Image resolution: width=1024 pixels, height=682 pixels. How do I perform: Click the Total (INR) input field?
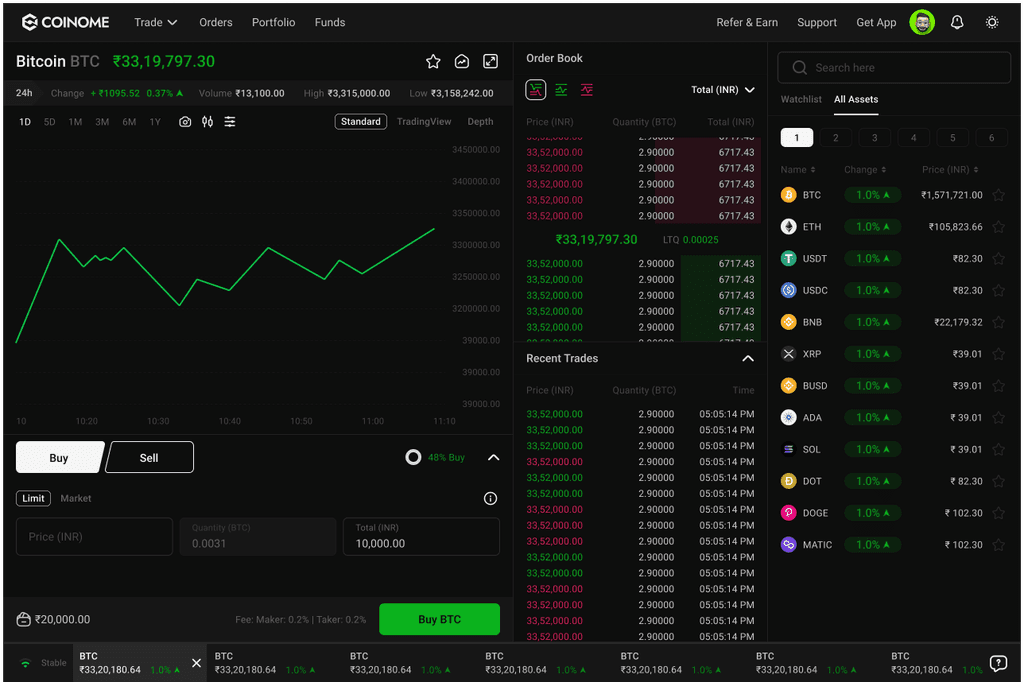421,536
